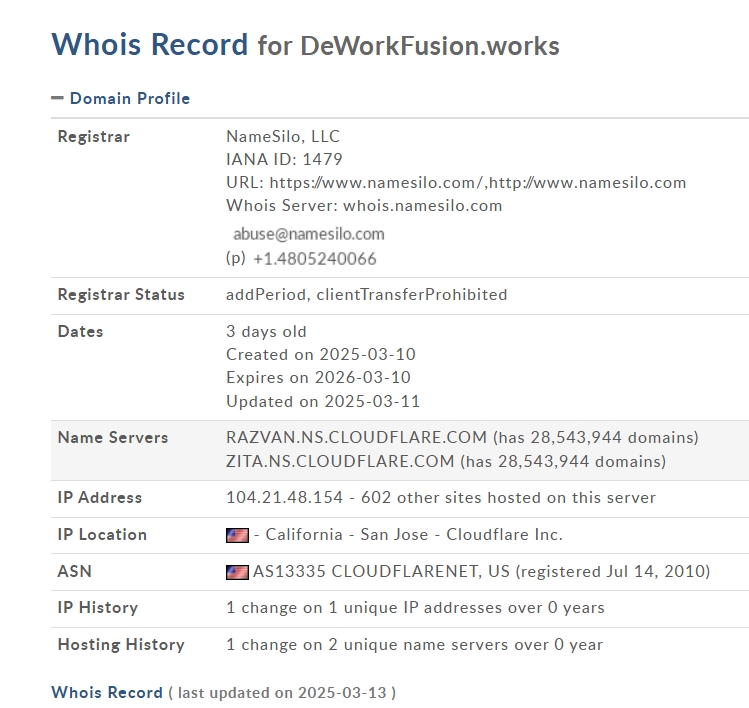Click RAZVAN.NS.CLOUDFLARE.COM name server
Screen dimensions: 749x708
point(356,438)
